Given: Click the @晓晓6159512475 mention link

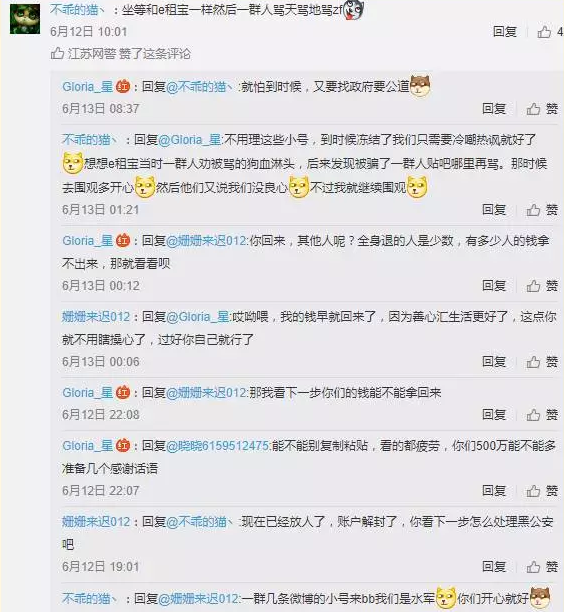Looking at the screenshot, I should (x=218, y=446).
